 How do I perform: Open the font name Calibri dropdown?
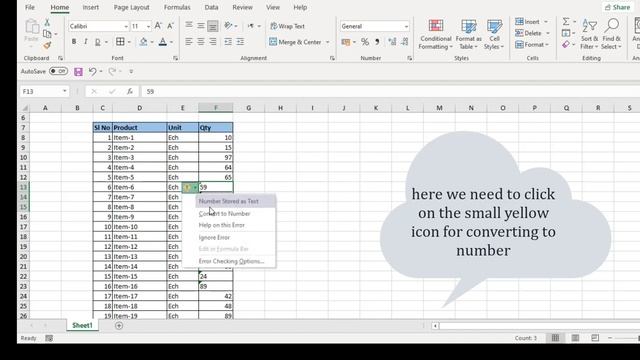tap(126, 27)
